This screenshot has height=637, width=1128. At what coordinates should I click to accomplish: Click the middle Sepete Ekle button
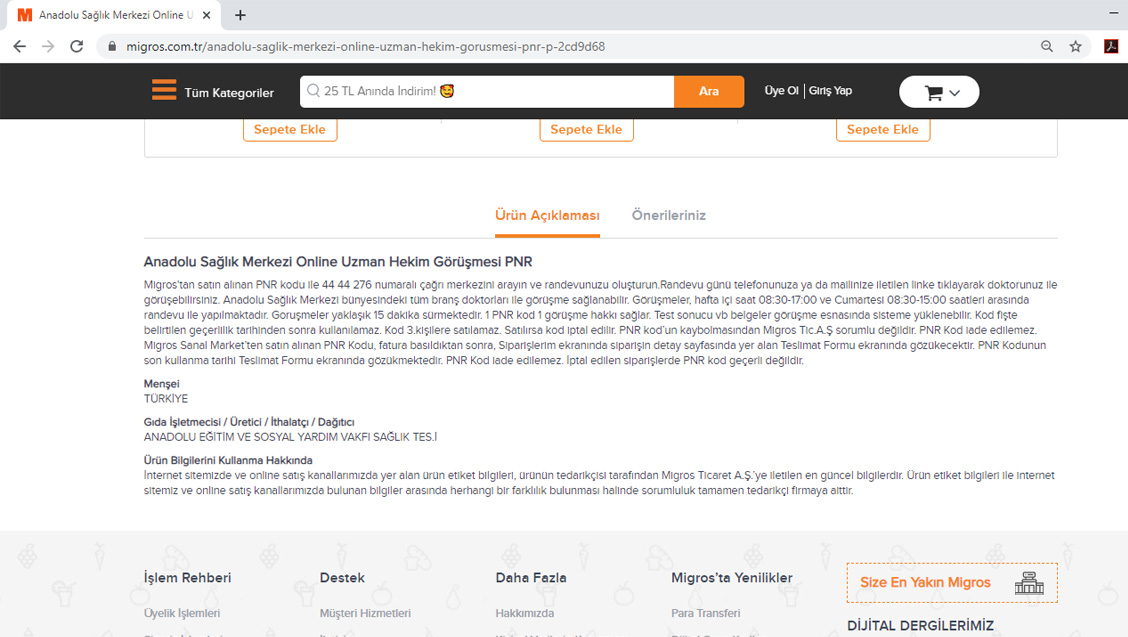[x=586, y=130]
